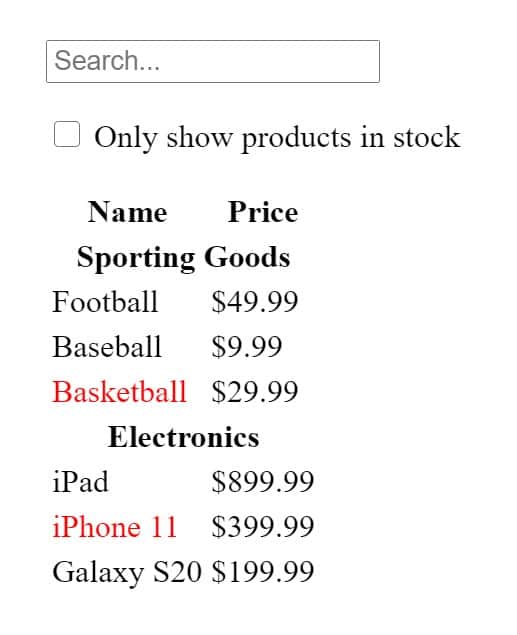Focus the search box on its placeholder text
Image resolution: width=517 pixels, height=635 pixels.
coord(107,61)
